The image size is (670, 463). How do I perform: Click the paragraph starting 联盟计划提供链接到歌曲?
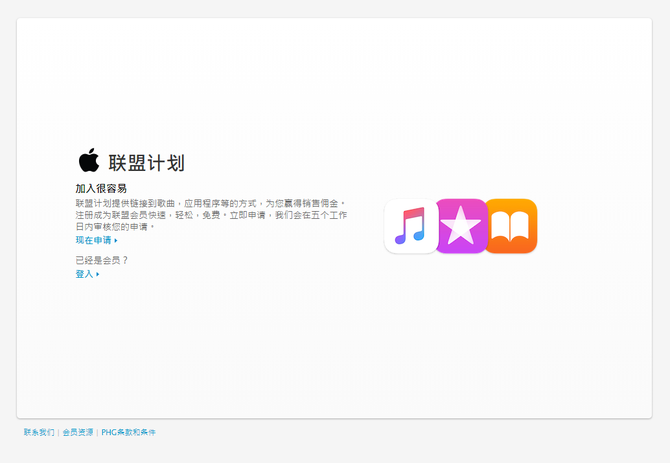pyautogui.click(x=211, y=215)
